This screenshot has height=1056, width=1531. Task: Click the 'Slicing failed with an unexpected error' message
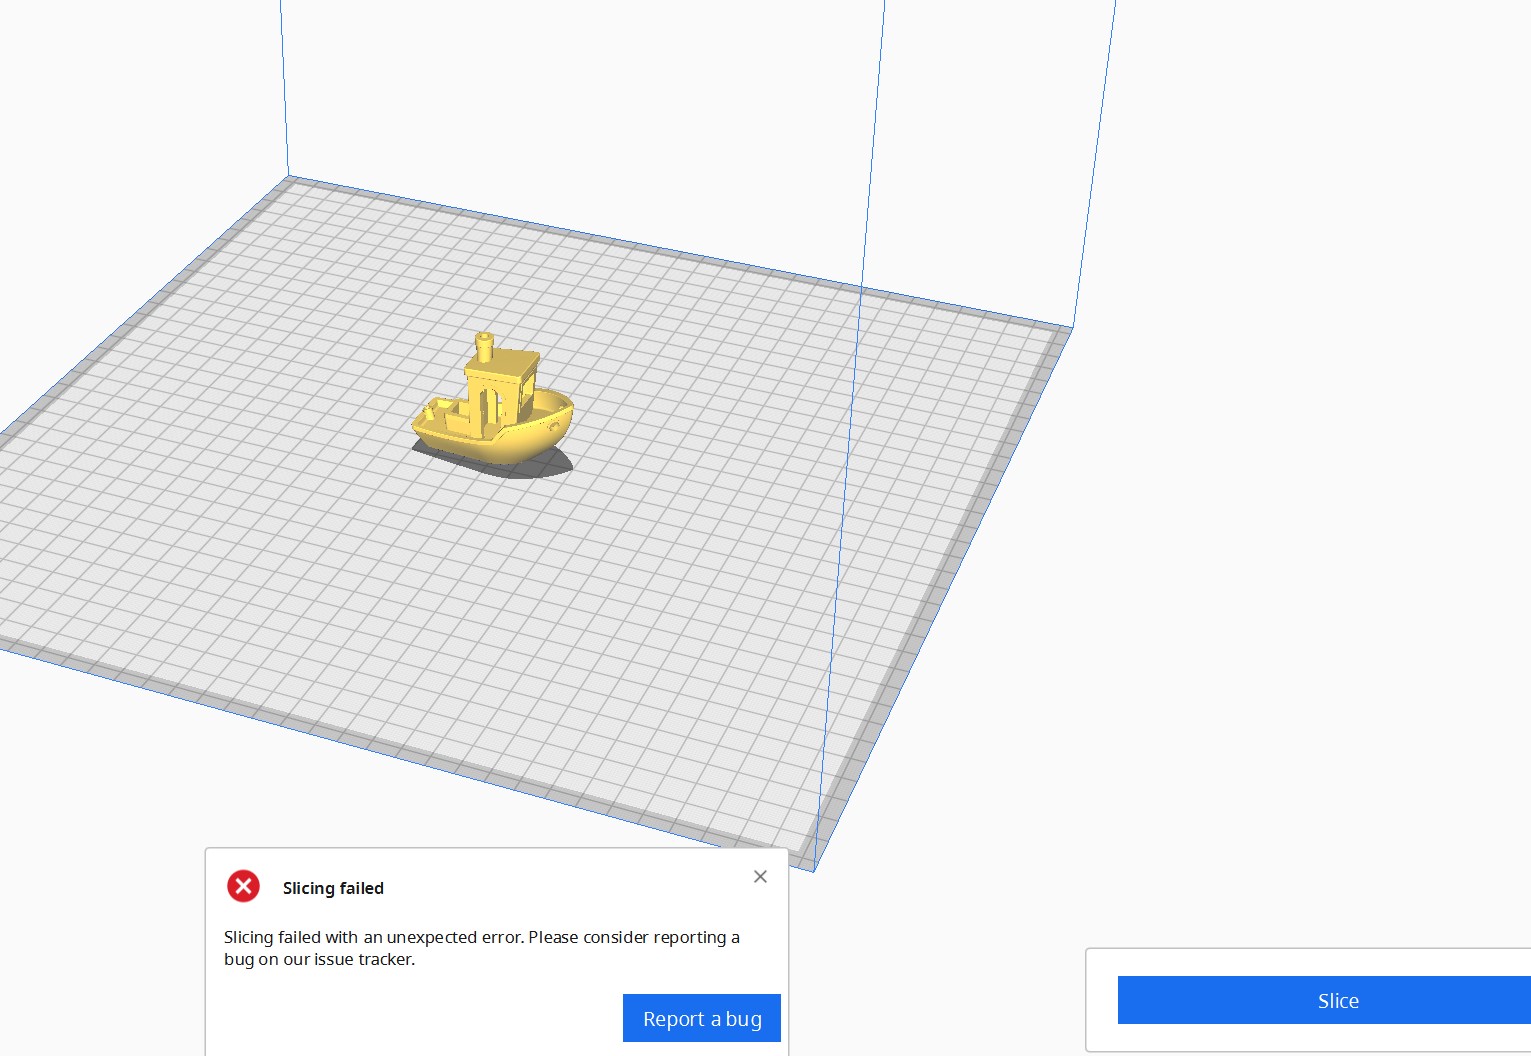pos(482,948)
